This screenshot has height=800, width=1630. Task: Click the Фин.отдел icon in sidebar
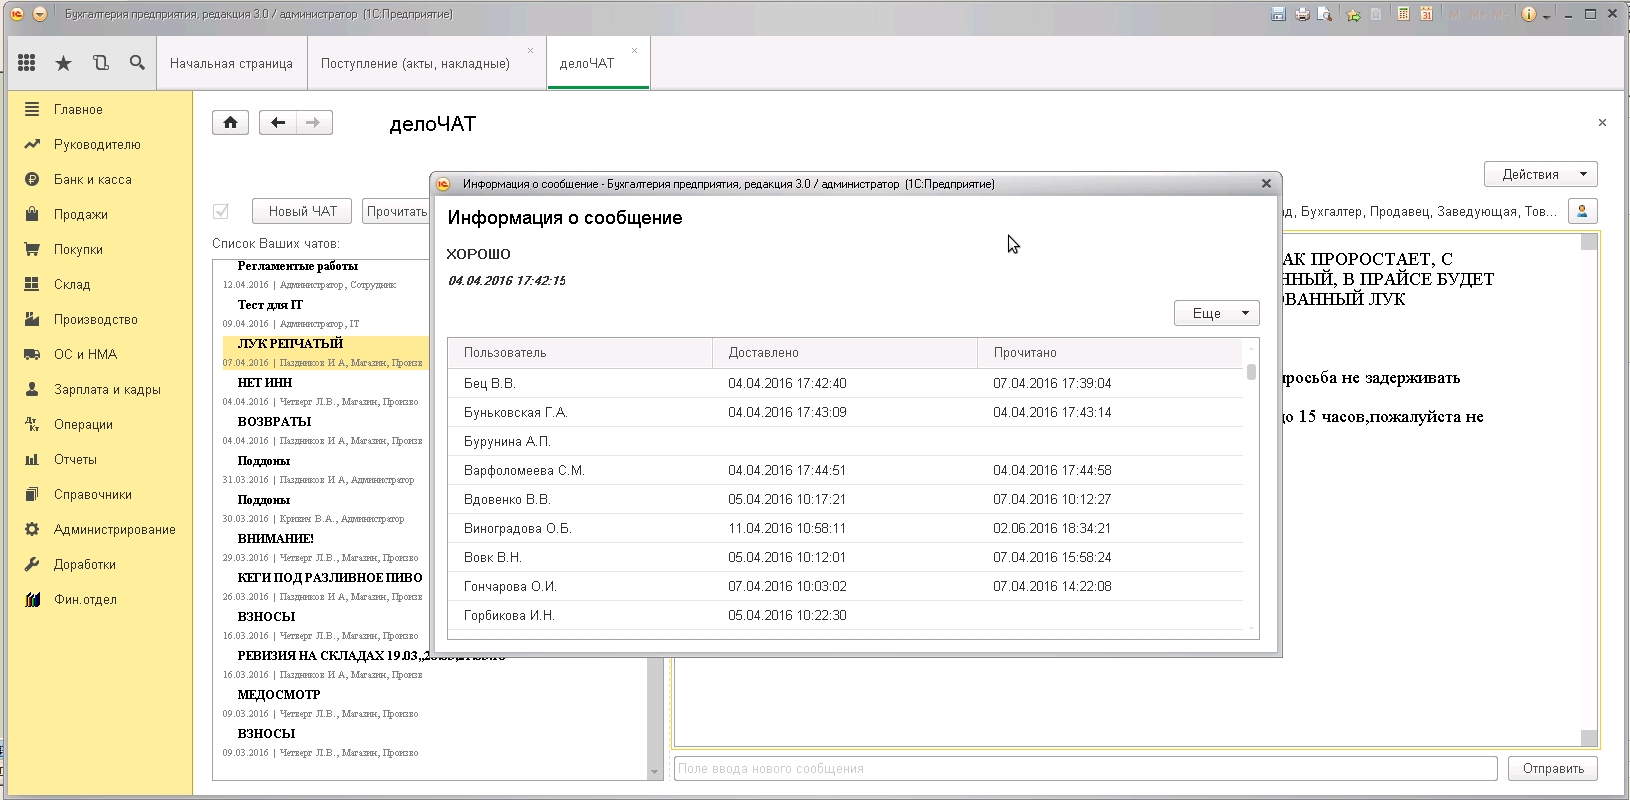coord(32,599)
